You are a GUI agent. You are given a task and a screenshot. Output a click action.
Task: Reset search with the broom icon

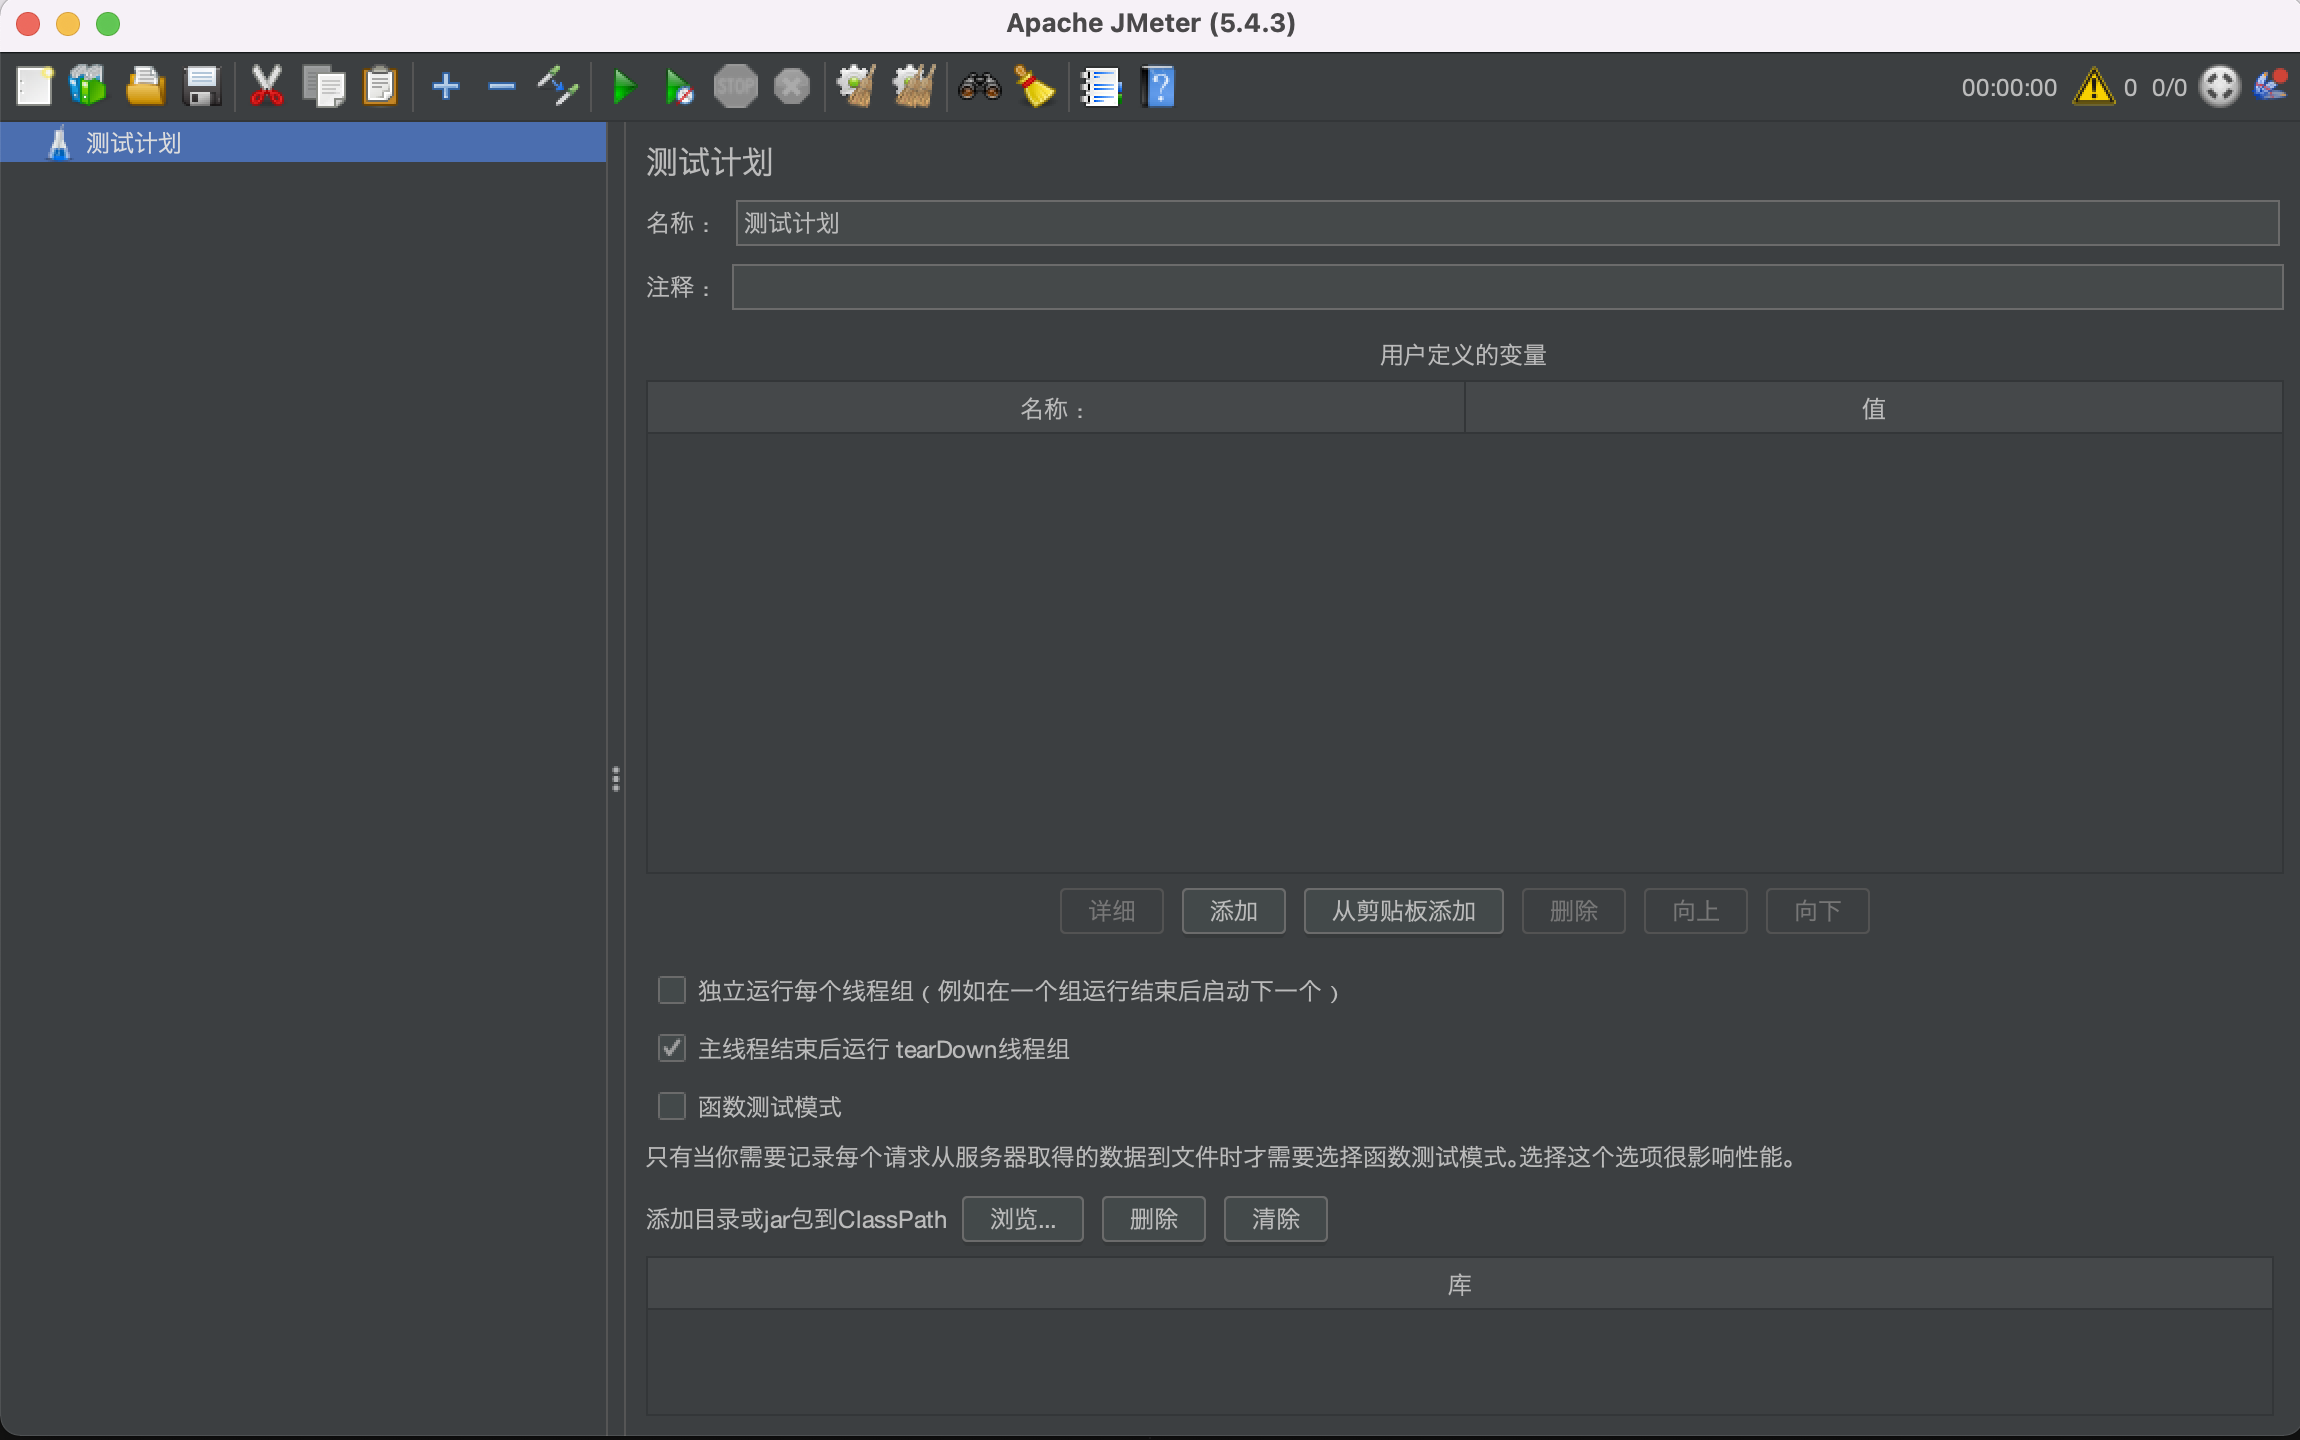[x=1036, y=87]
